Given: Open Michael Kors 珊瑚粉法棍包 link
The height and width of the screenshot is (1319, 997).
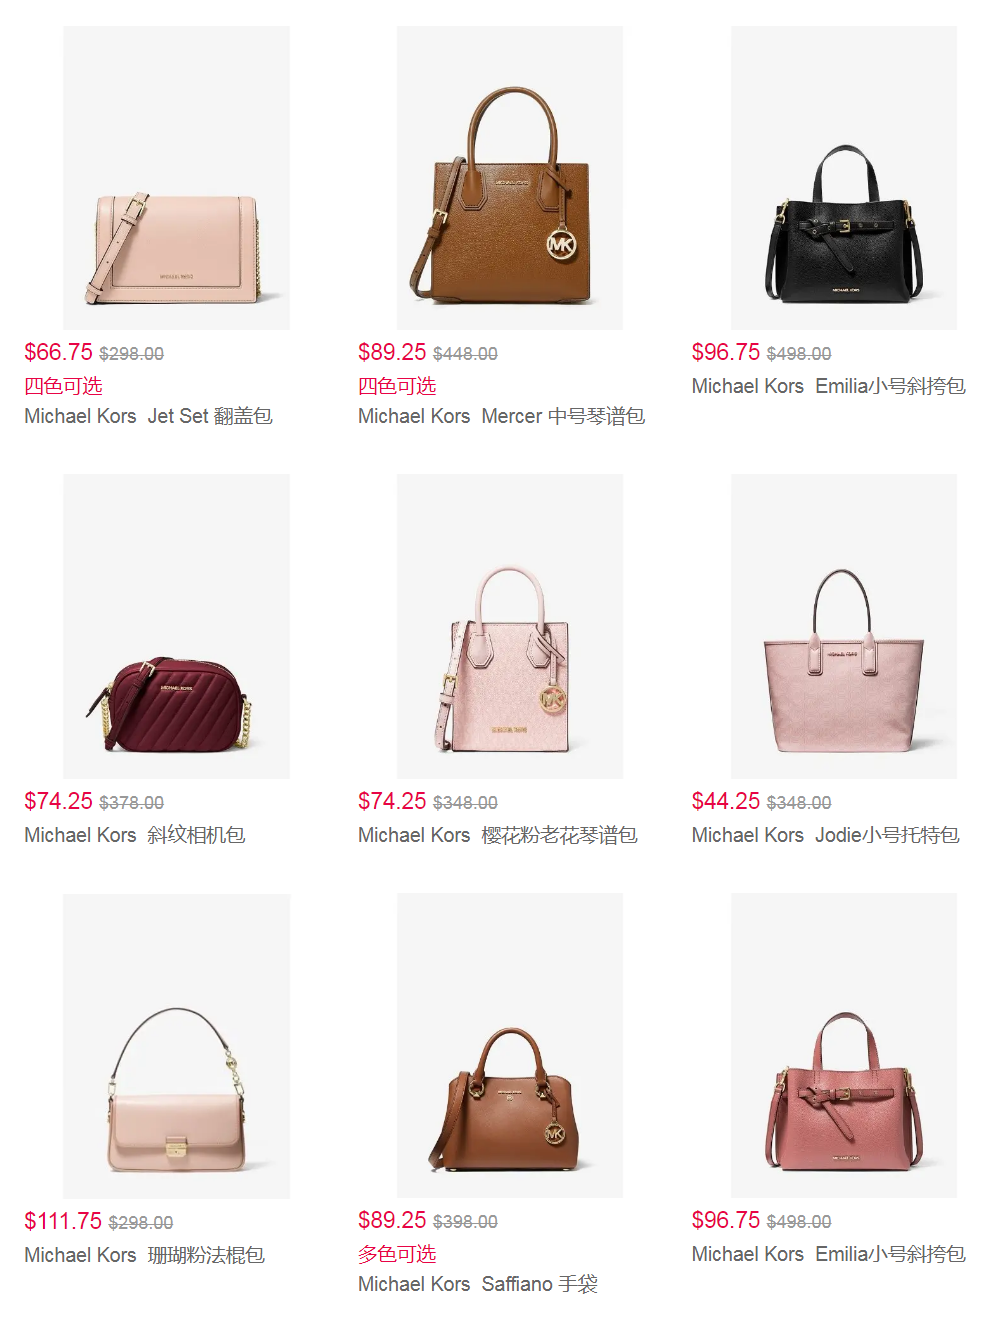Looking at the screenshot, I should pyautogui.click(x=145, y=1255).
